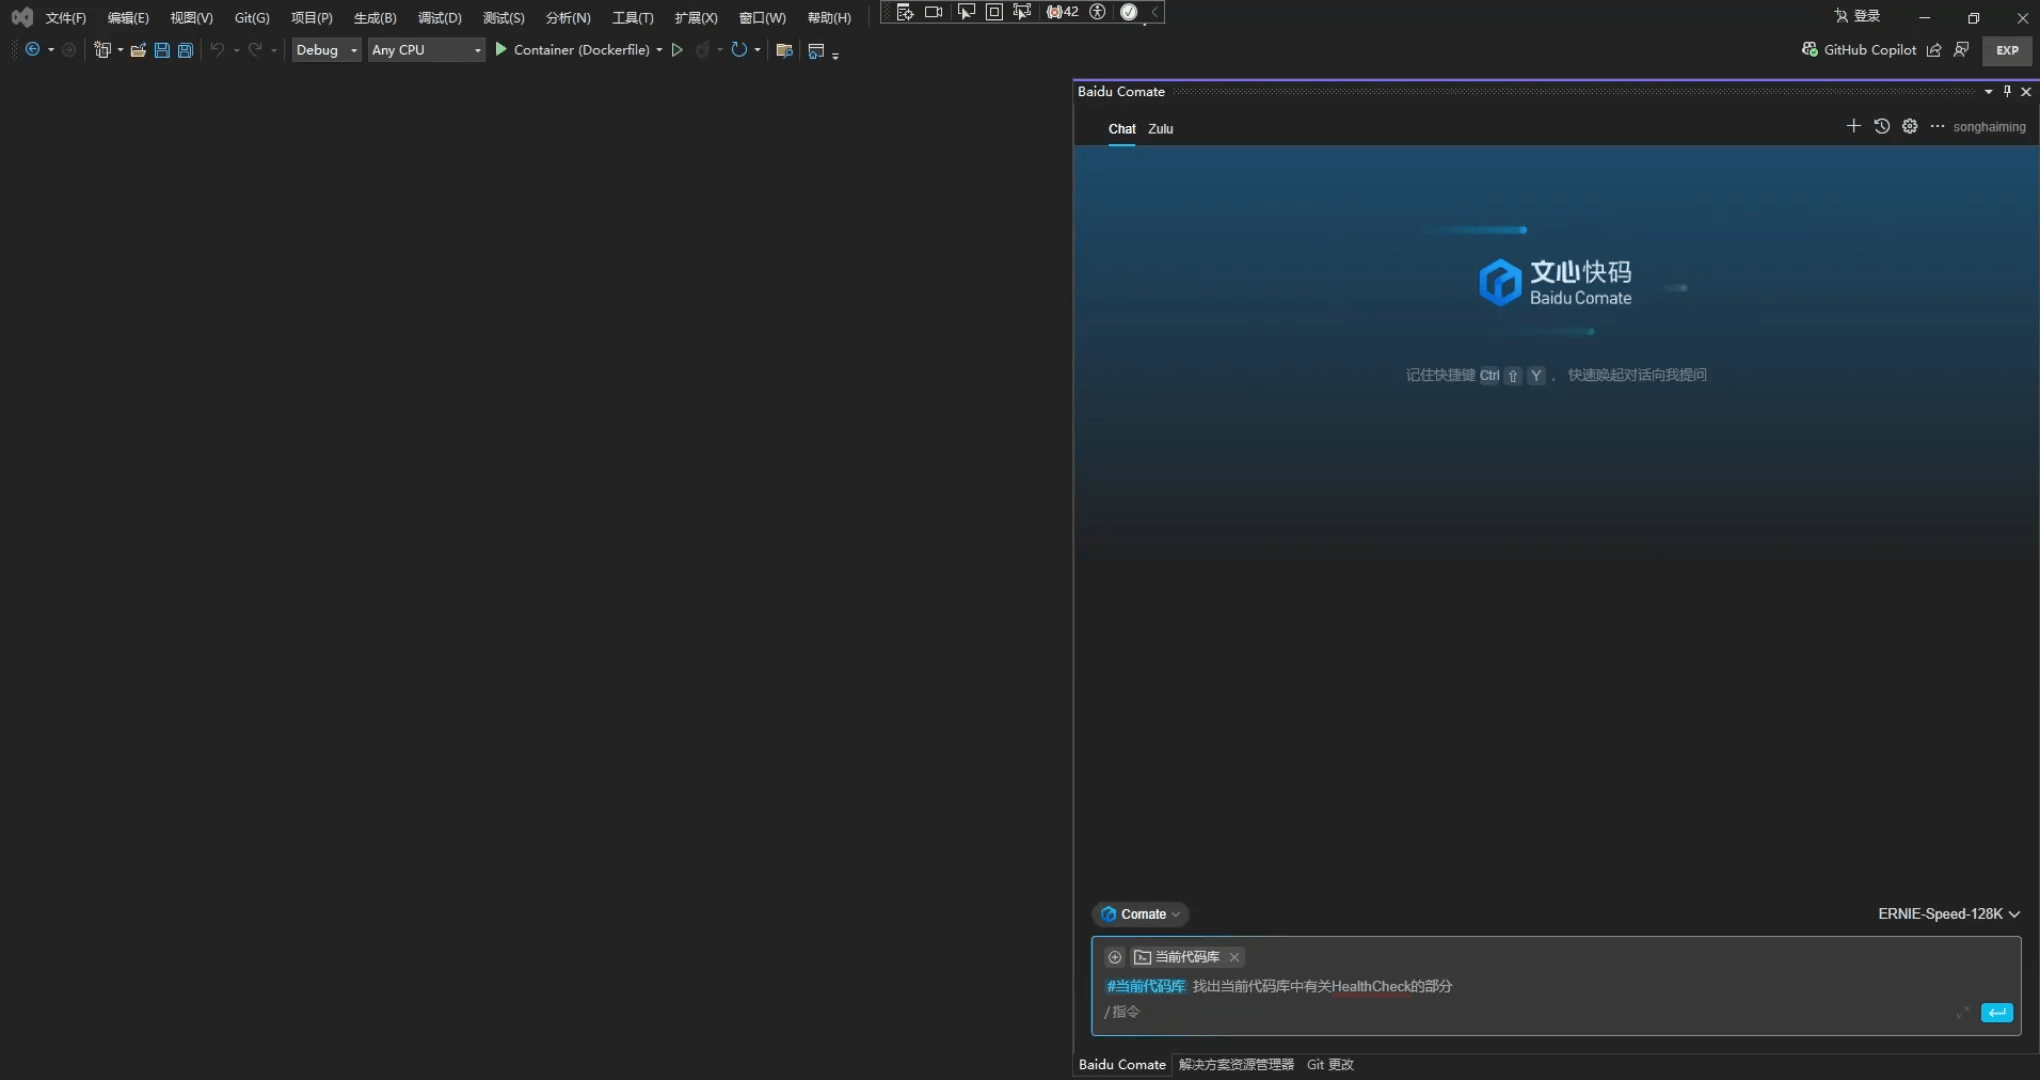Click the Open File folder icon

(138, 50)
